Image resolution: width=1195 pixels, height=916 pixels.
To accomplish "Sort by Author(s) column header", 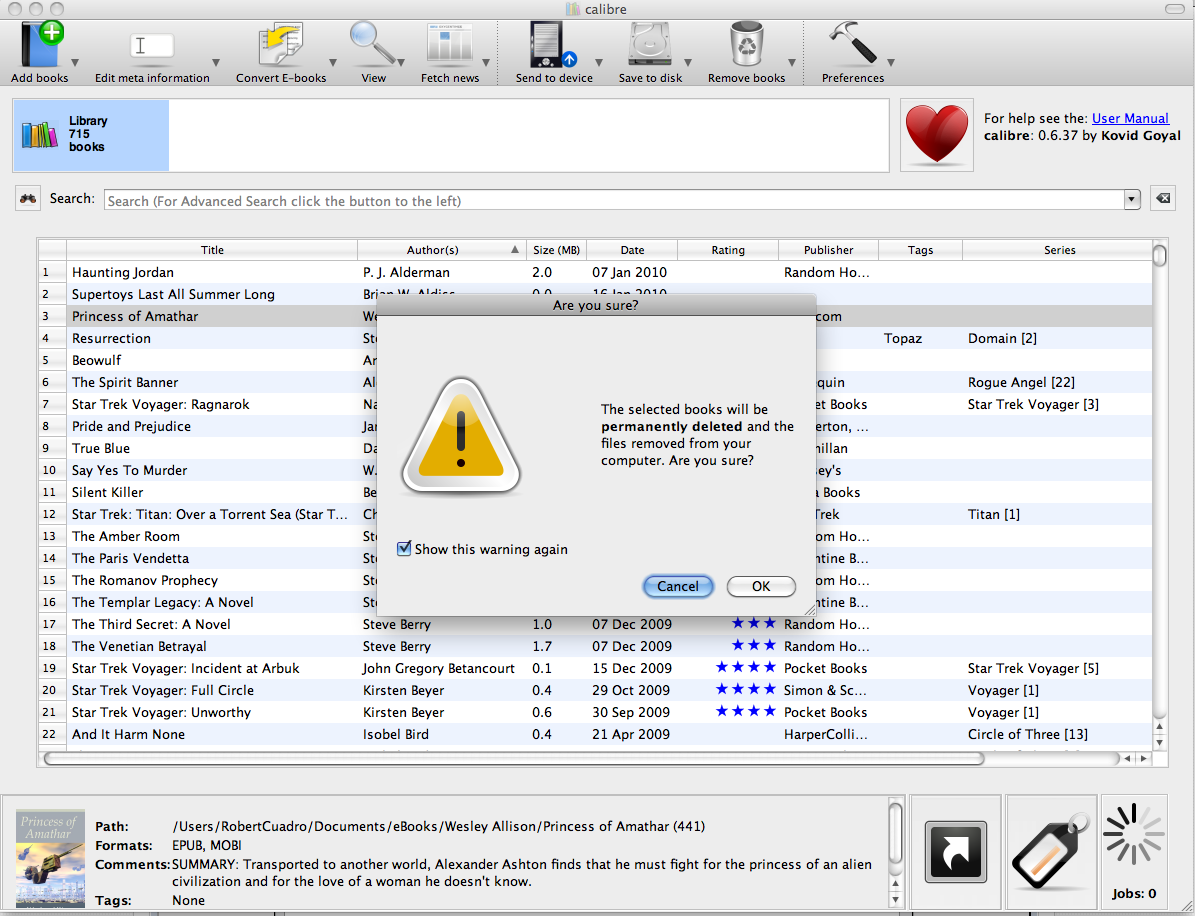I will tap(442, 250).
